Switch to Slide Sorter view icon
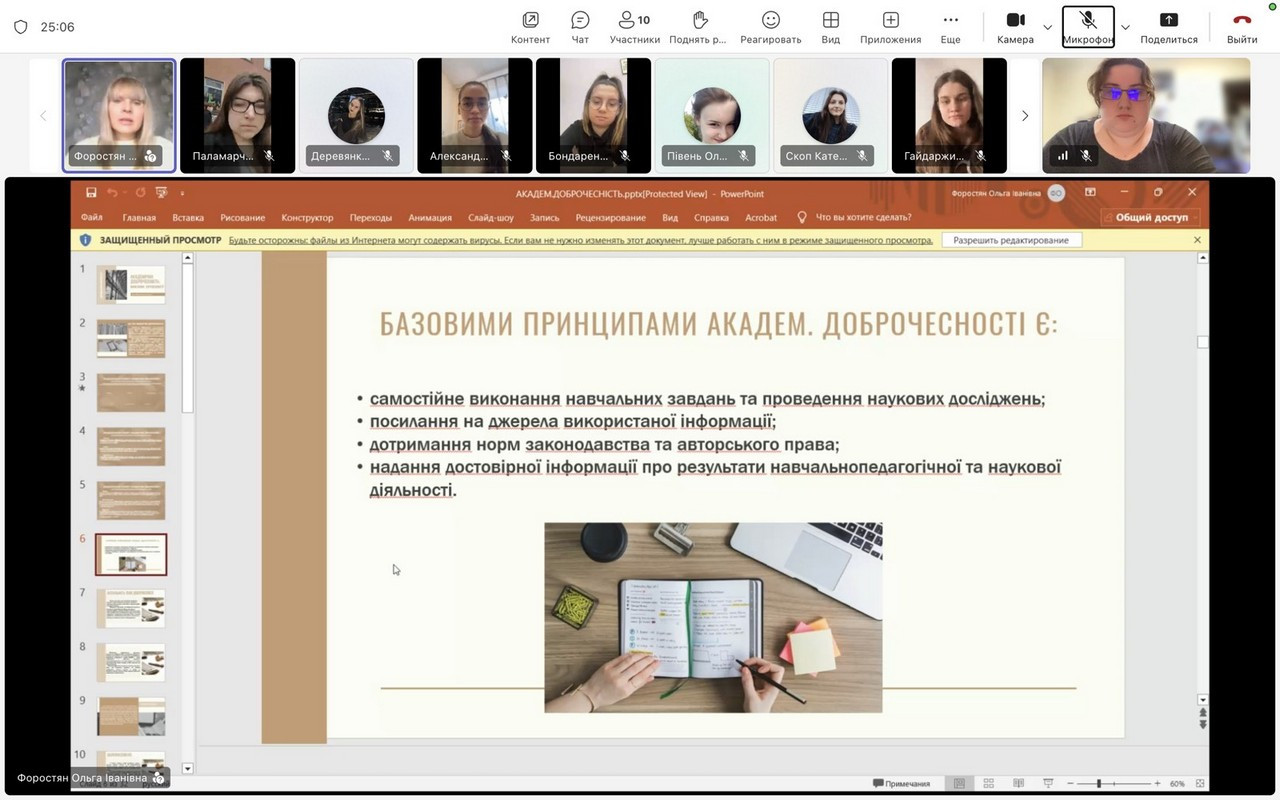 point(989,783)
